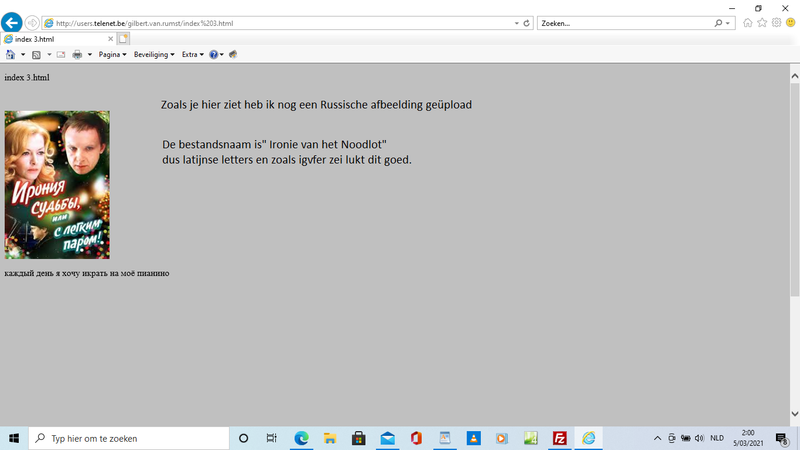Screen dimensions: 800x450
Task: Click NLD language indicator
Action: [717, 438]
